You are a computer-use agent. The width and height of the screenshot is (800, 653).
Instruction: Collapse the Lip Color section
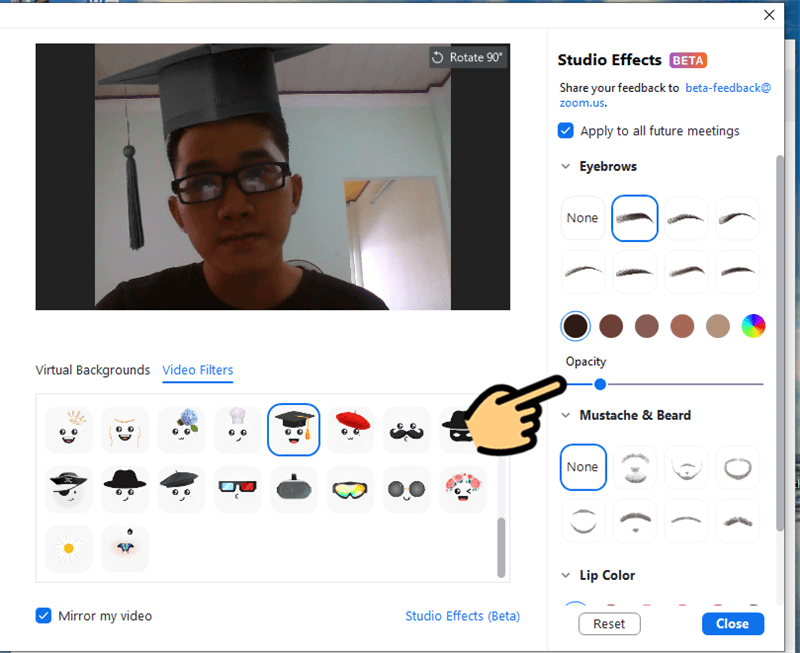tap(565, 576)
